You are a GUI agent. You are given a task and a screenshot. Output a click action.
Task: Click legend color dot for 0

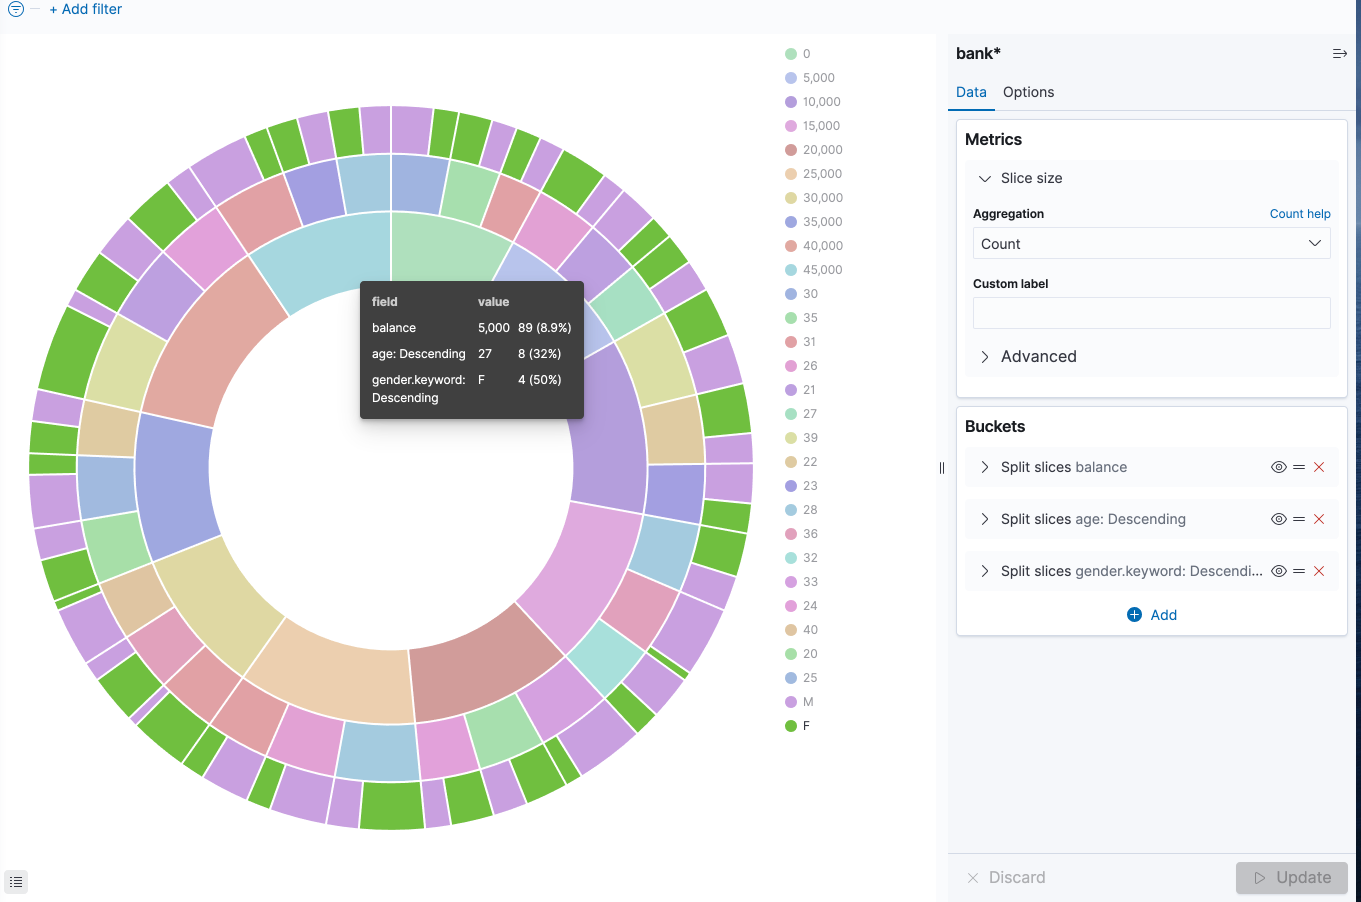tap(791, 54)
